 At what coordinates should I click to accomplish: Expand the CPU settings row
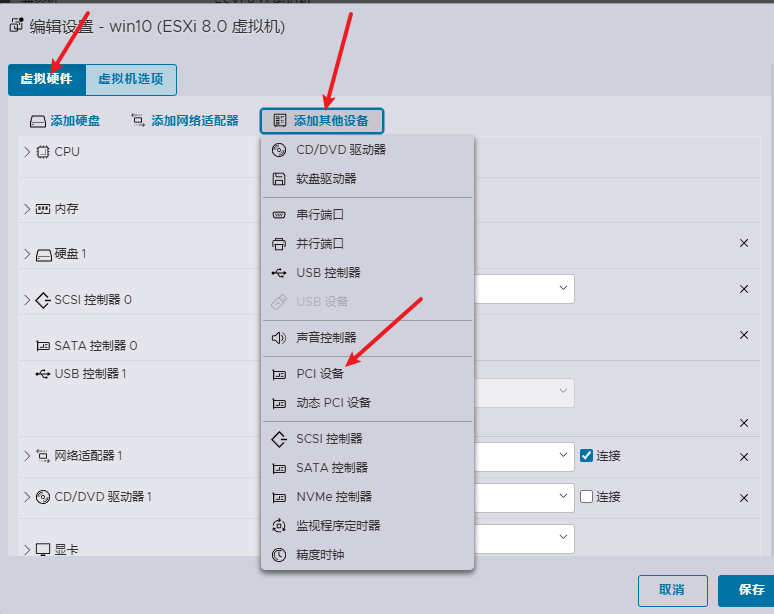click(27, 152)
